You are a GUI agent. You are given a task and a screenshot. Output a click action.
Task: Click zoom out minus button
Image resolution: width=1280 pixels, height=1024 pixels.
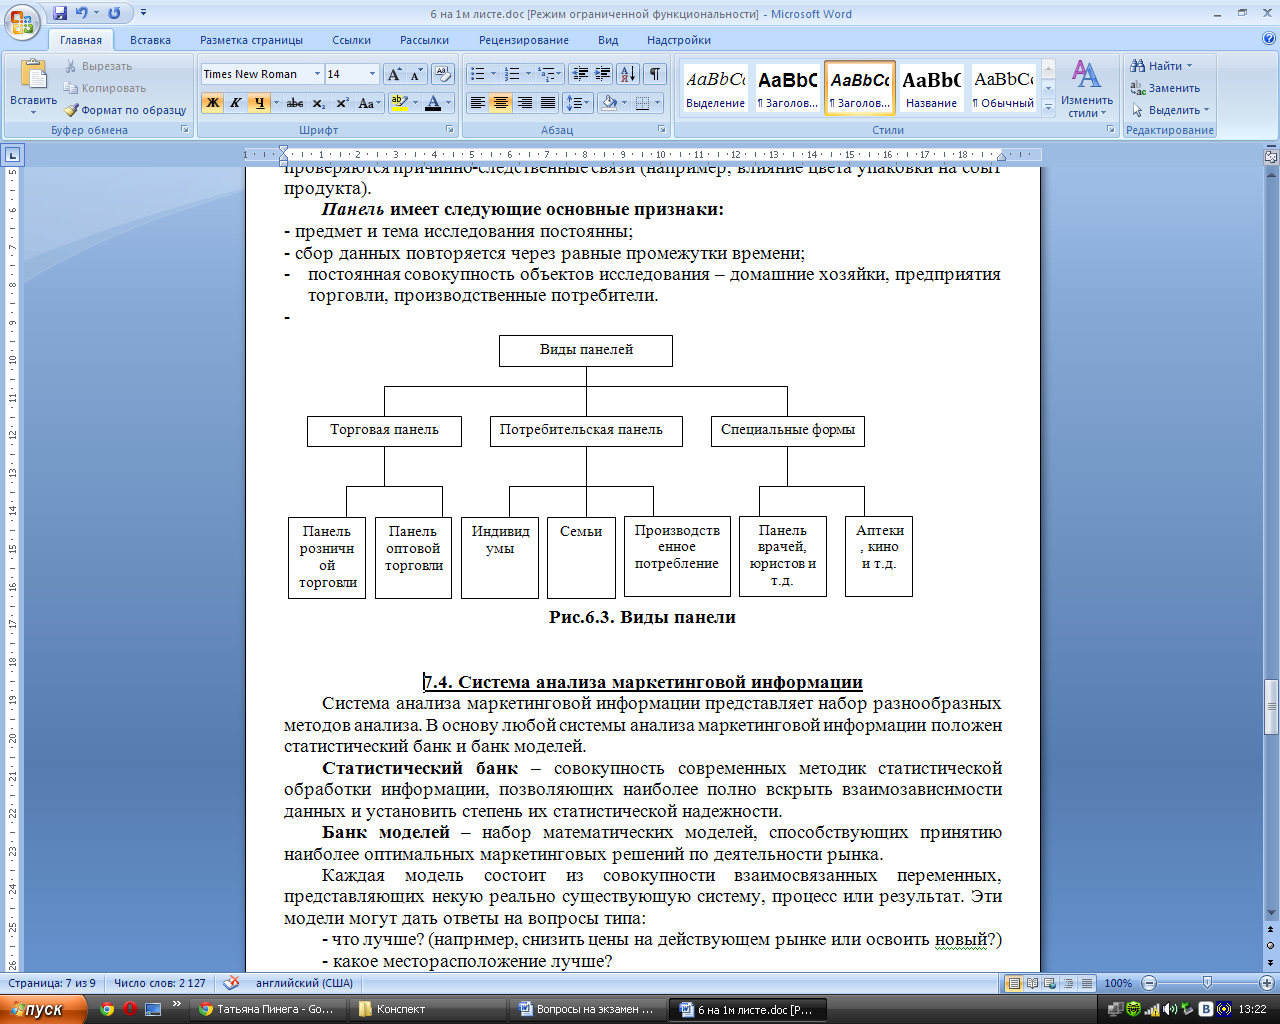1149,983
